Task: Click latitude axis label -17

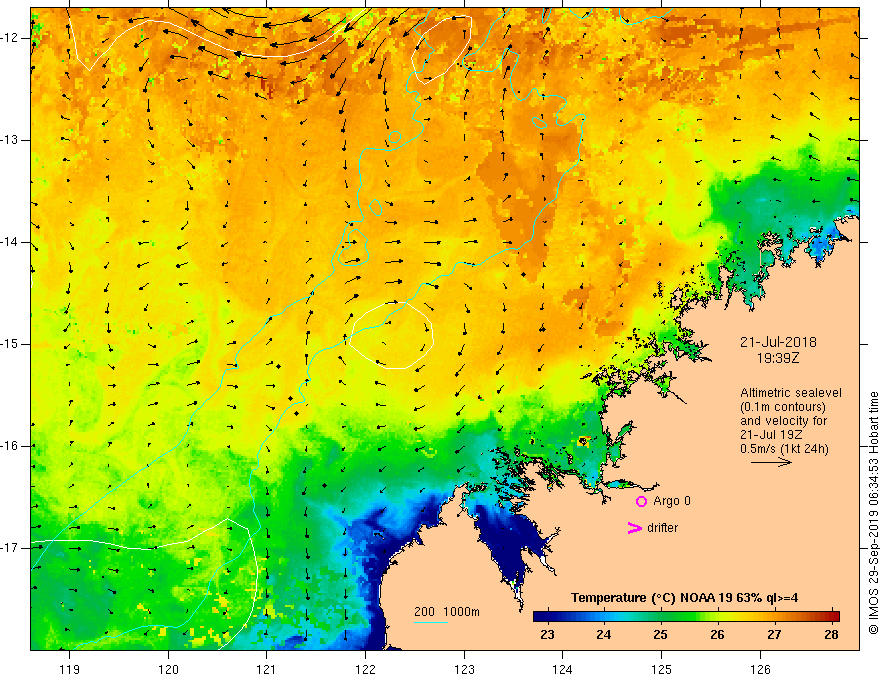Action: pos(10,548)
